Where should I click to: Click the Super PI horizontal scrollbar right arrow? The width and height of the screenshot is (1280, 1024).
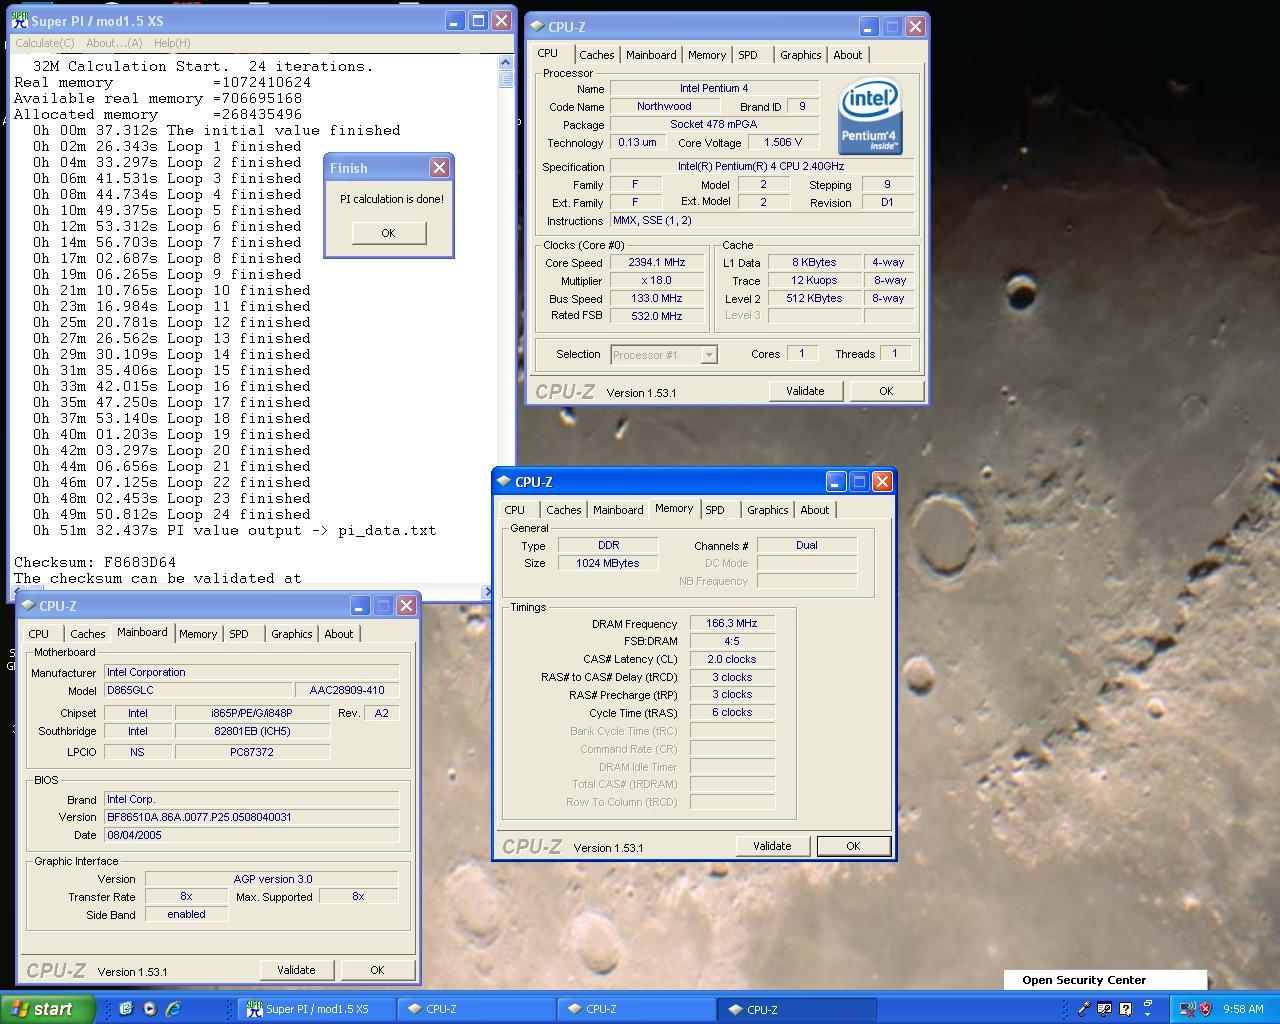[487, 592]
